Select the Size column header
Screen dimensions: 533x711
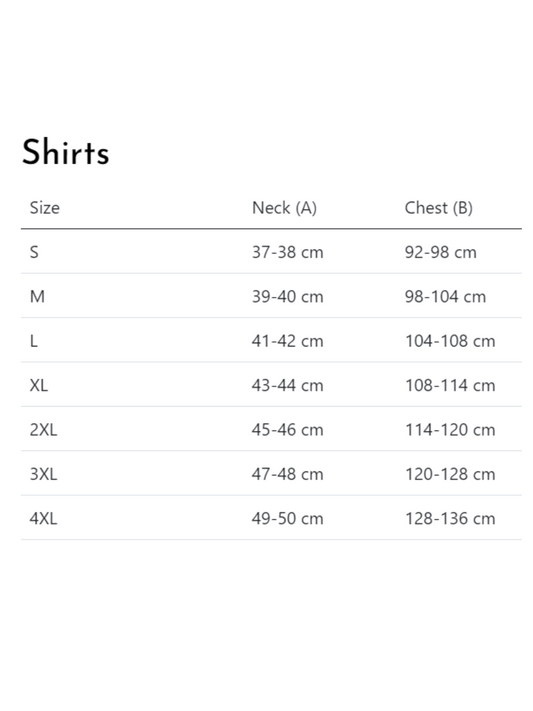tap(44, 208)
